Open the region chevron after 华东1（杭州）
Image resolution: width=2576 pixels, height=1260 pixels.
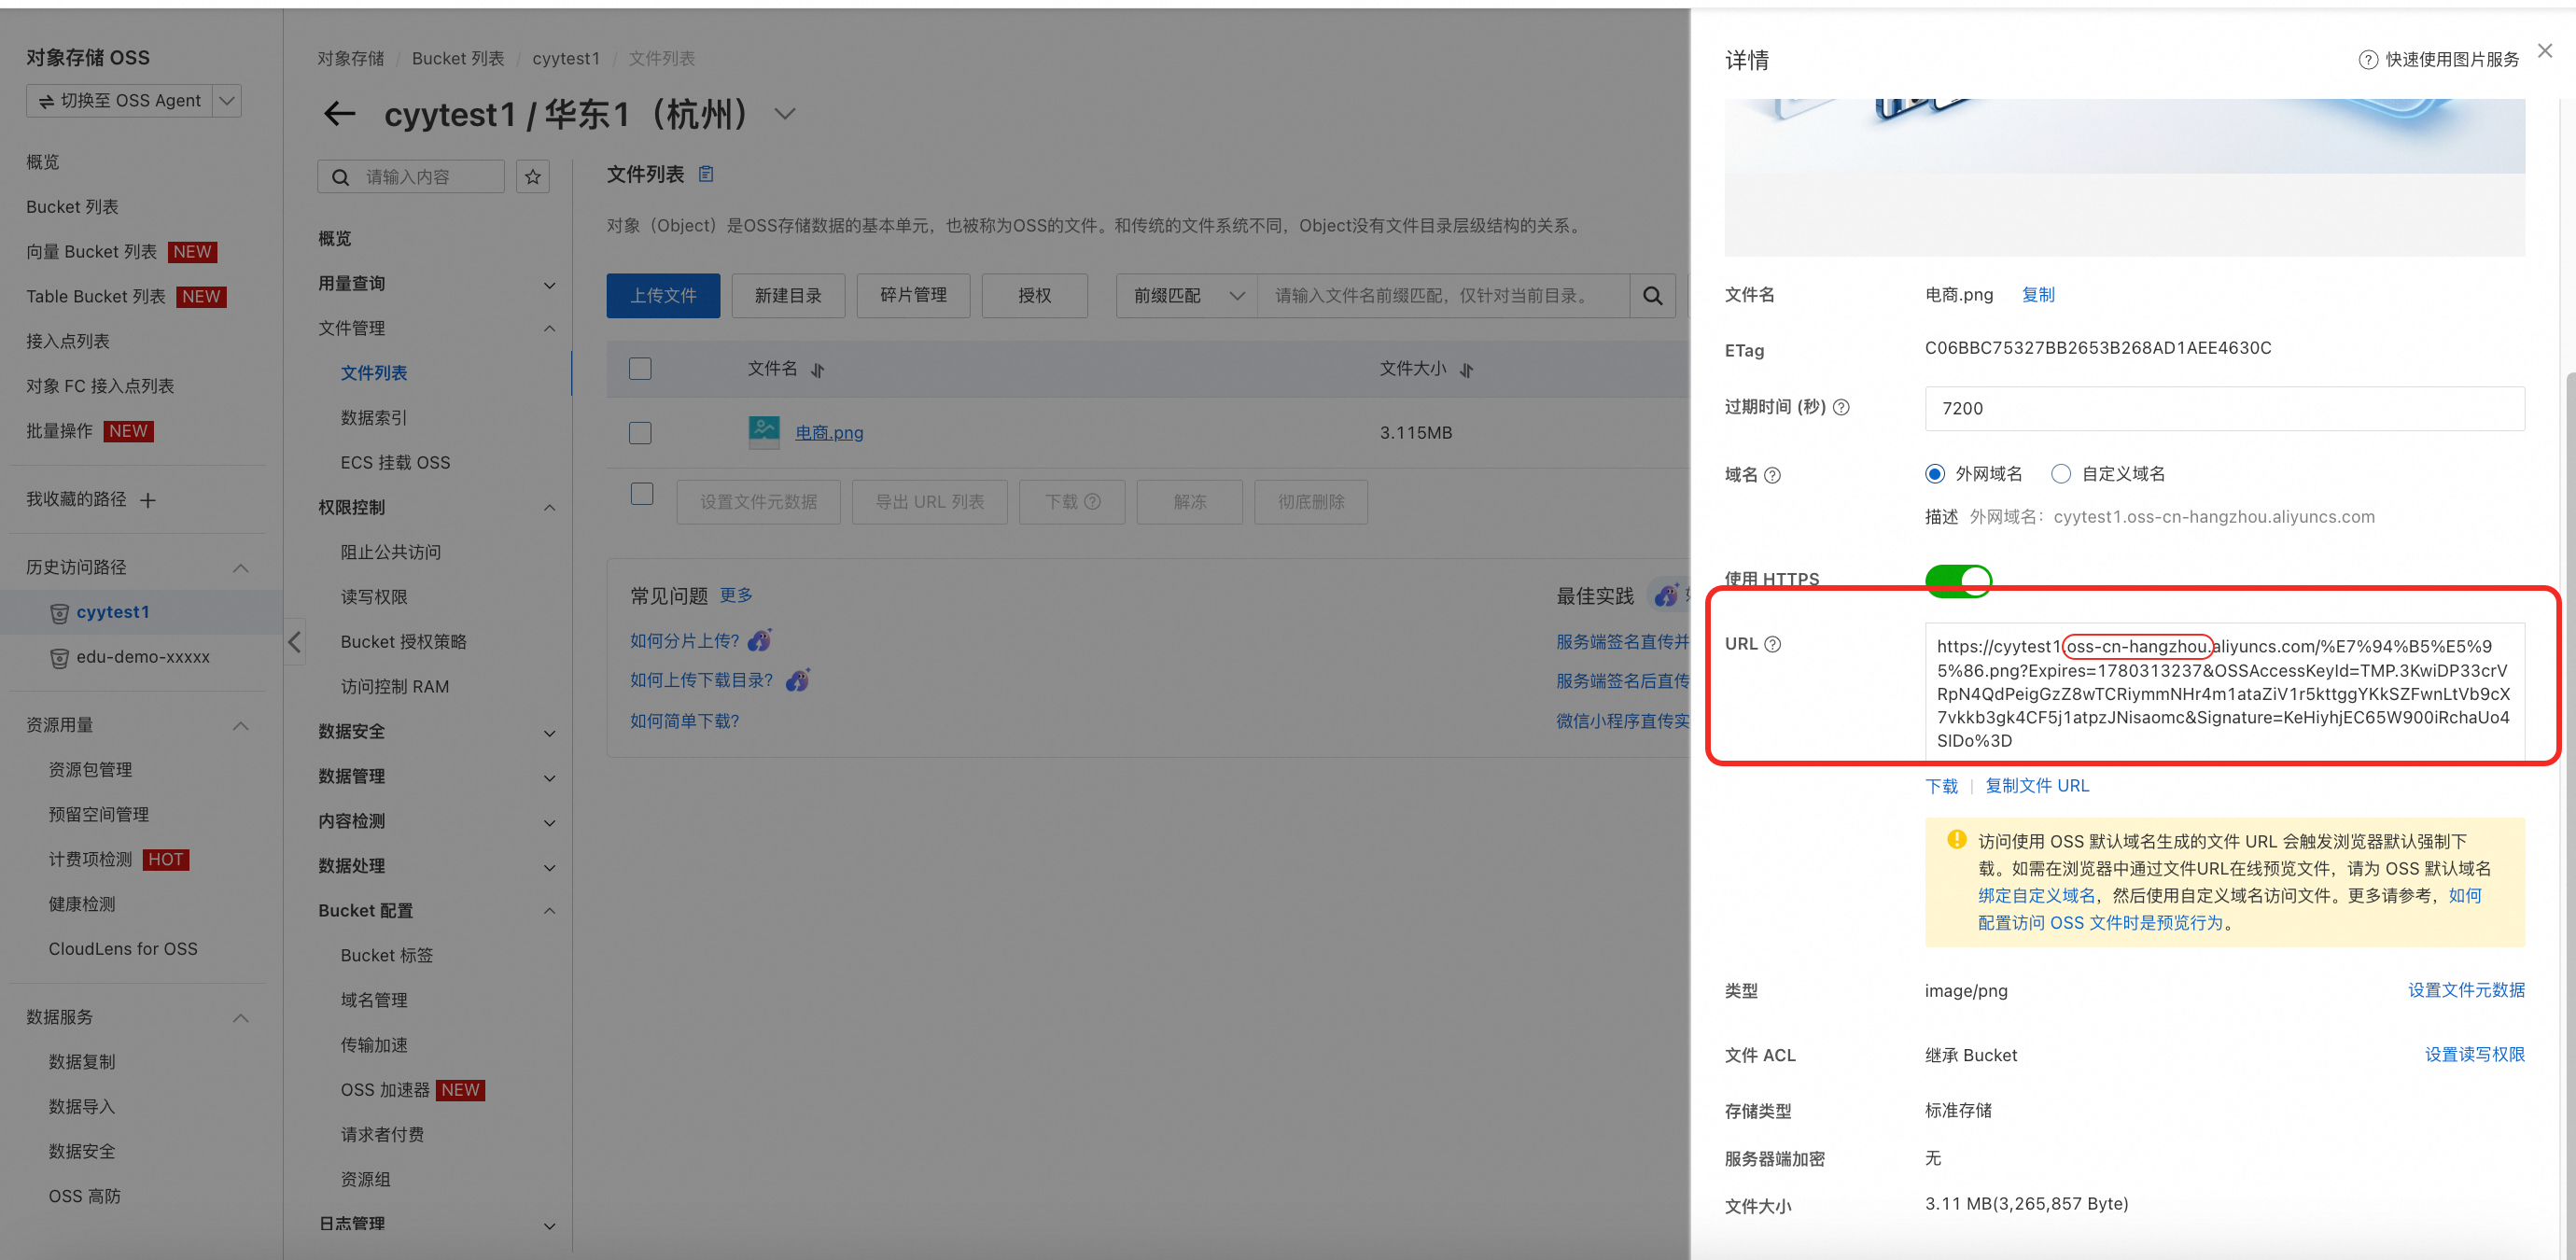click(x=785, y=114)
